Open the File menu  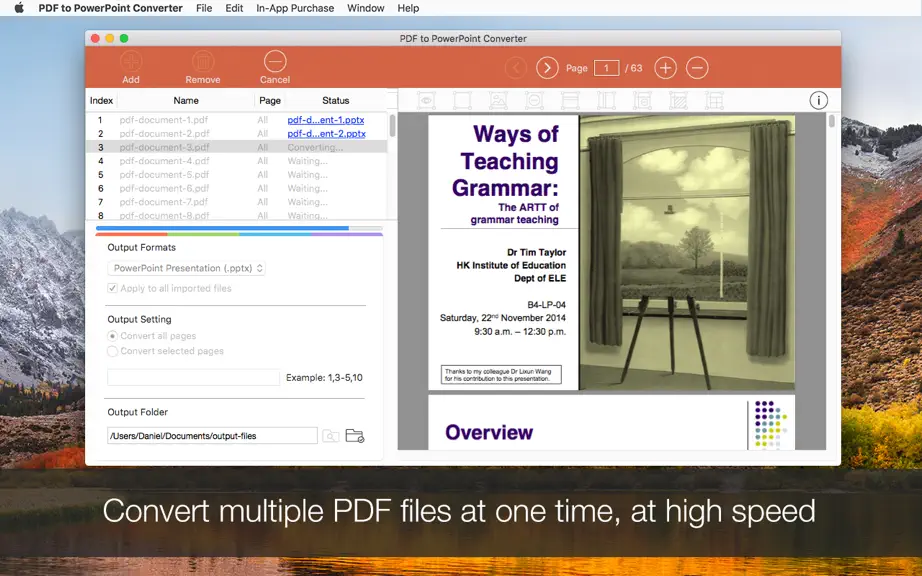click(204, 8)
